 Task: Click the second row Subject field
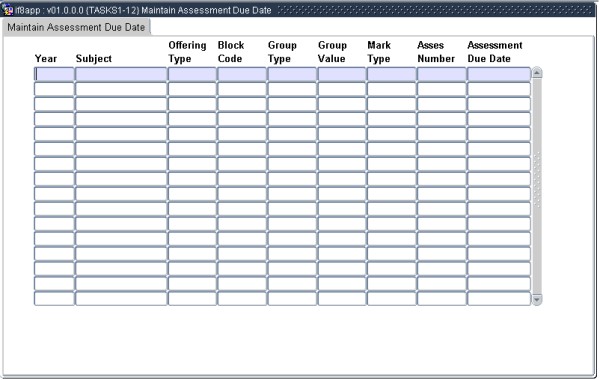coord(121,89)
